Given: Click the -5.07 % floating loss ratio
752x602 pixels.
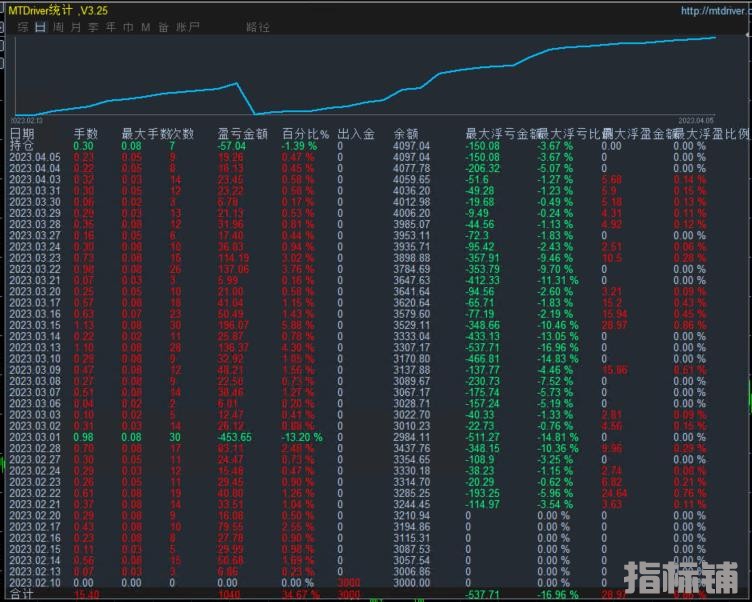Looking at the screenshot, I should [x=555, y=168].
